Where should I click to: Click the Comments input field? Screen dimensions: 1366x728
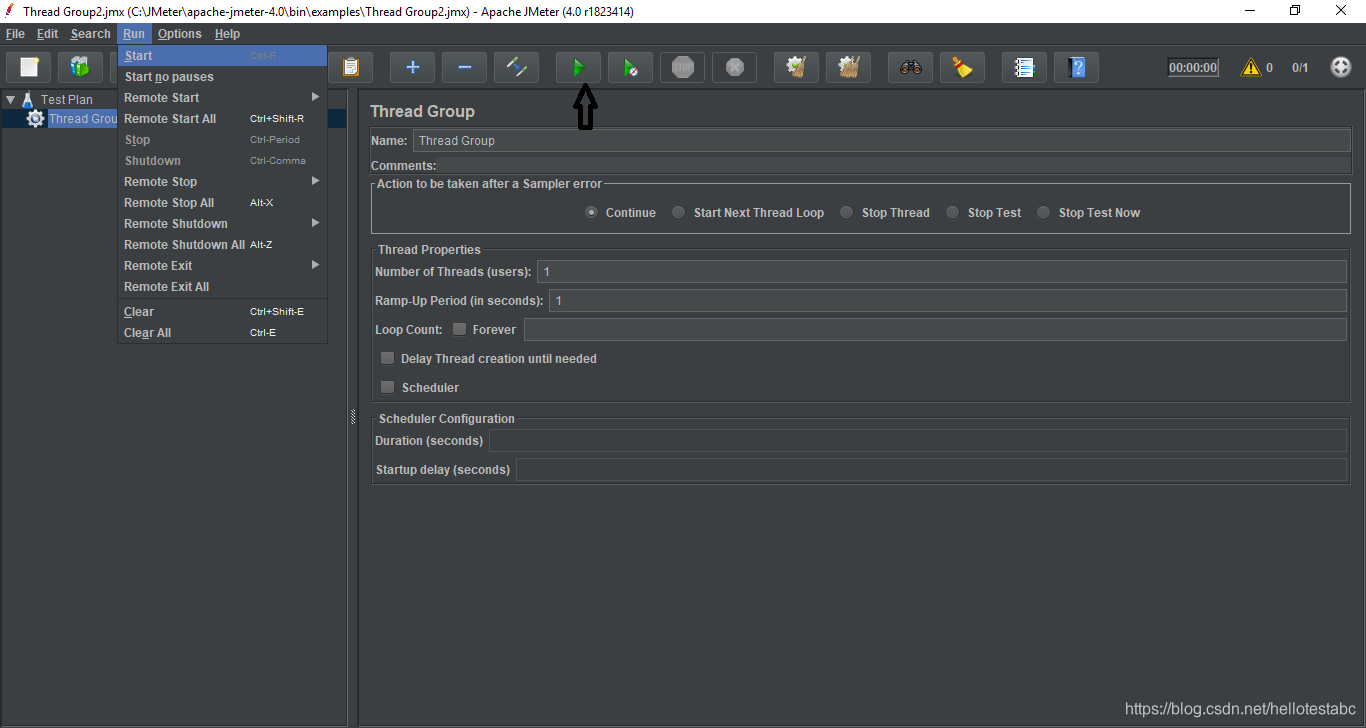pyautogui.click(x=894, y=166)
